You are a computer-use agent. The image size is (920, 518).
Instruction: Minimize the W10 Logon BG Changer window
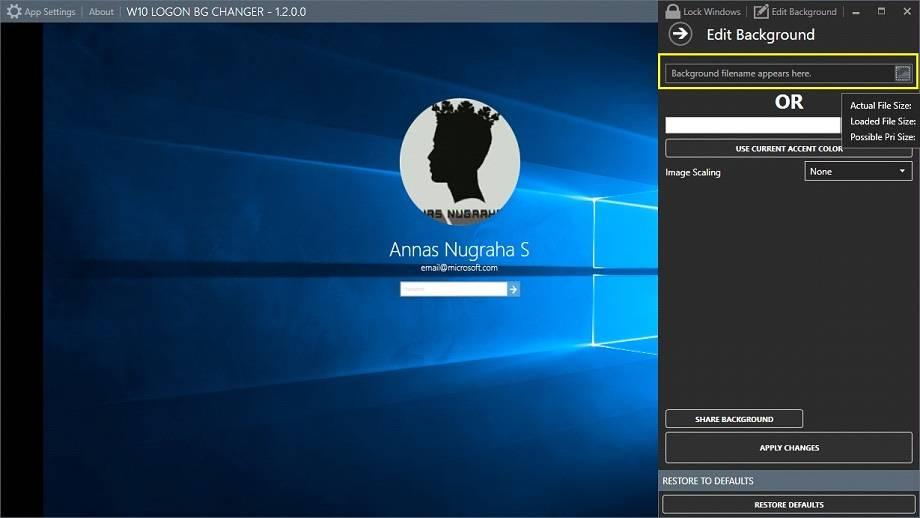tap(856, 12)
